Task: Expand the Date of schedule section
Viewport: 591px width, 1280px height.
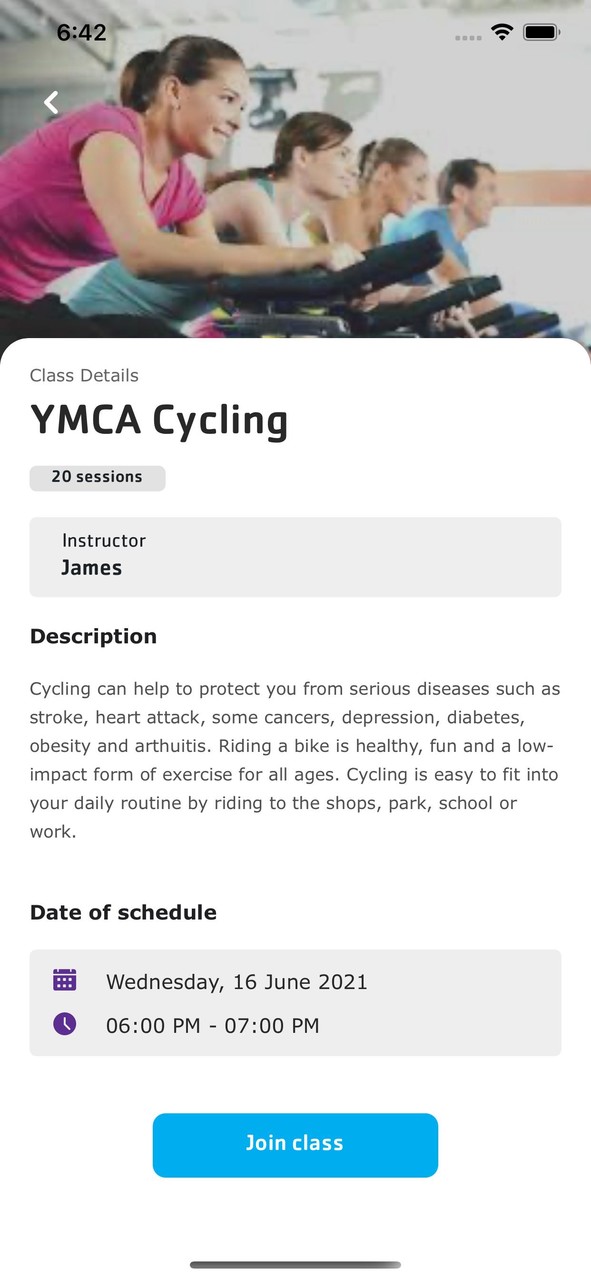Action: 123,912
